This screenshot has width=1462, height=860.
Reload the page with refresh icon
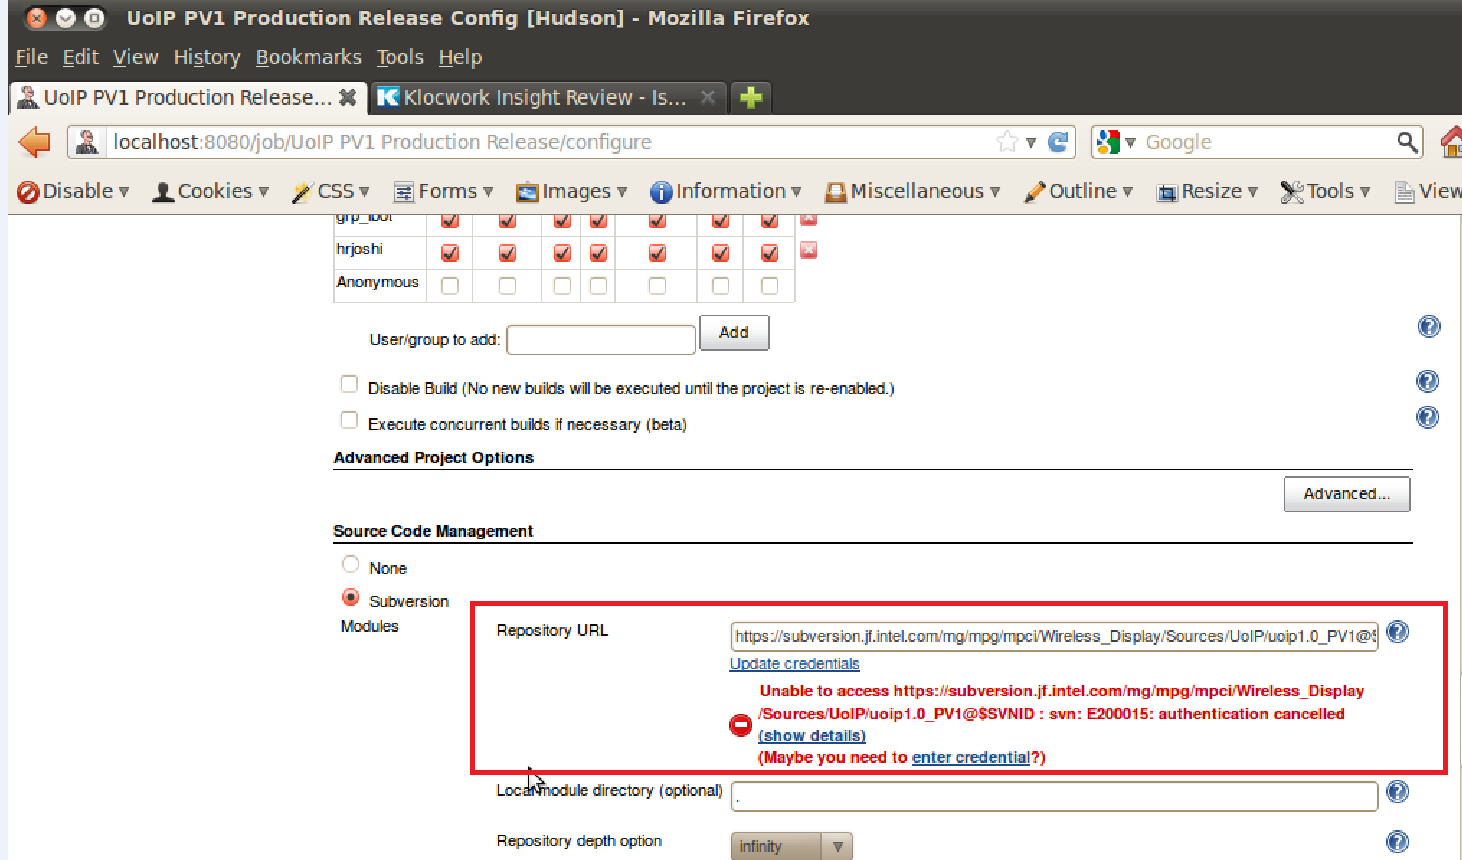1058,142
